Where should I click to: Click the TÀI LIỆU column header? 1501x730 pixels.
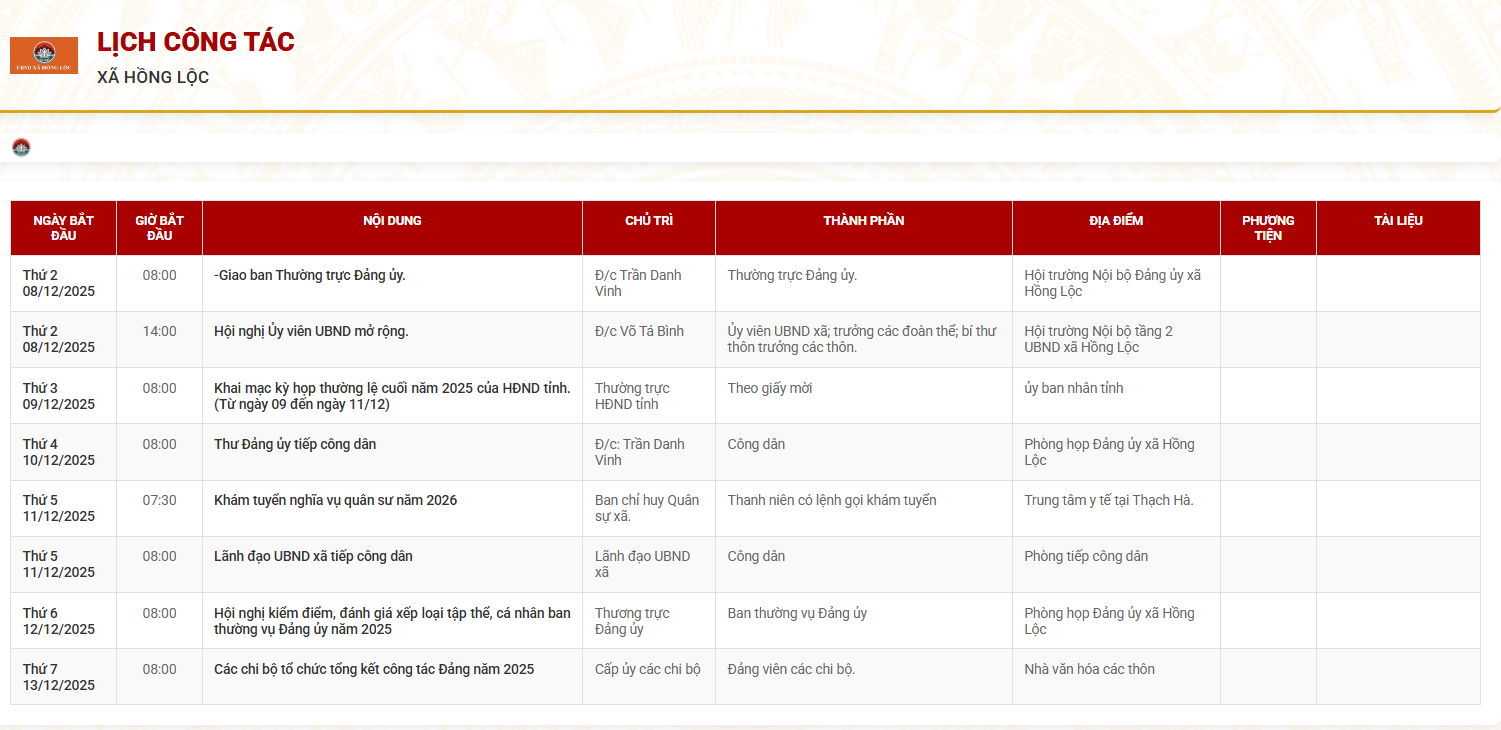(1397, 221)
